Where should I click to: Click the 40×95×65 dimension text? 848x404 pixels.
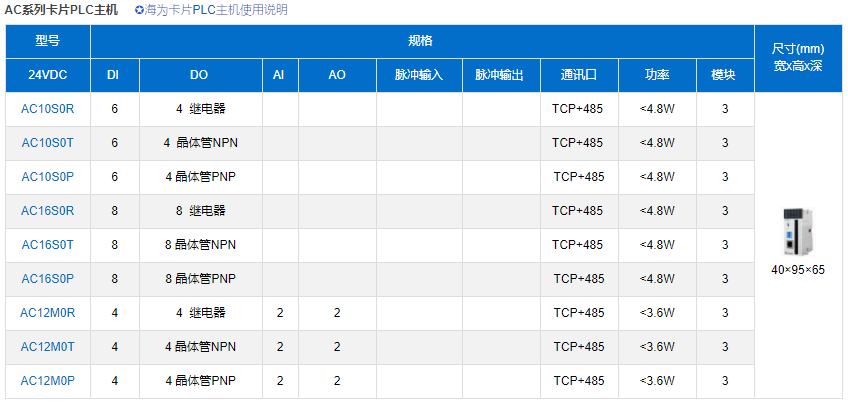[798, 270]
